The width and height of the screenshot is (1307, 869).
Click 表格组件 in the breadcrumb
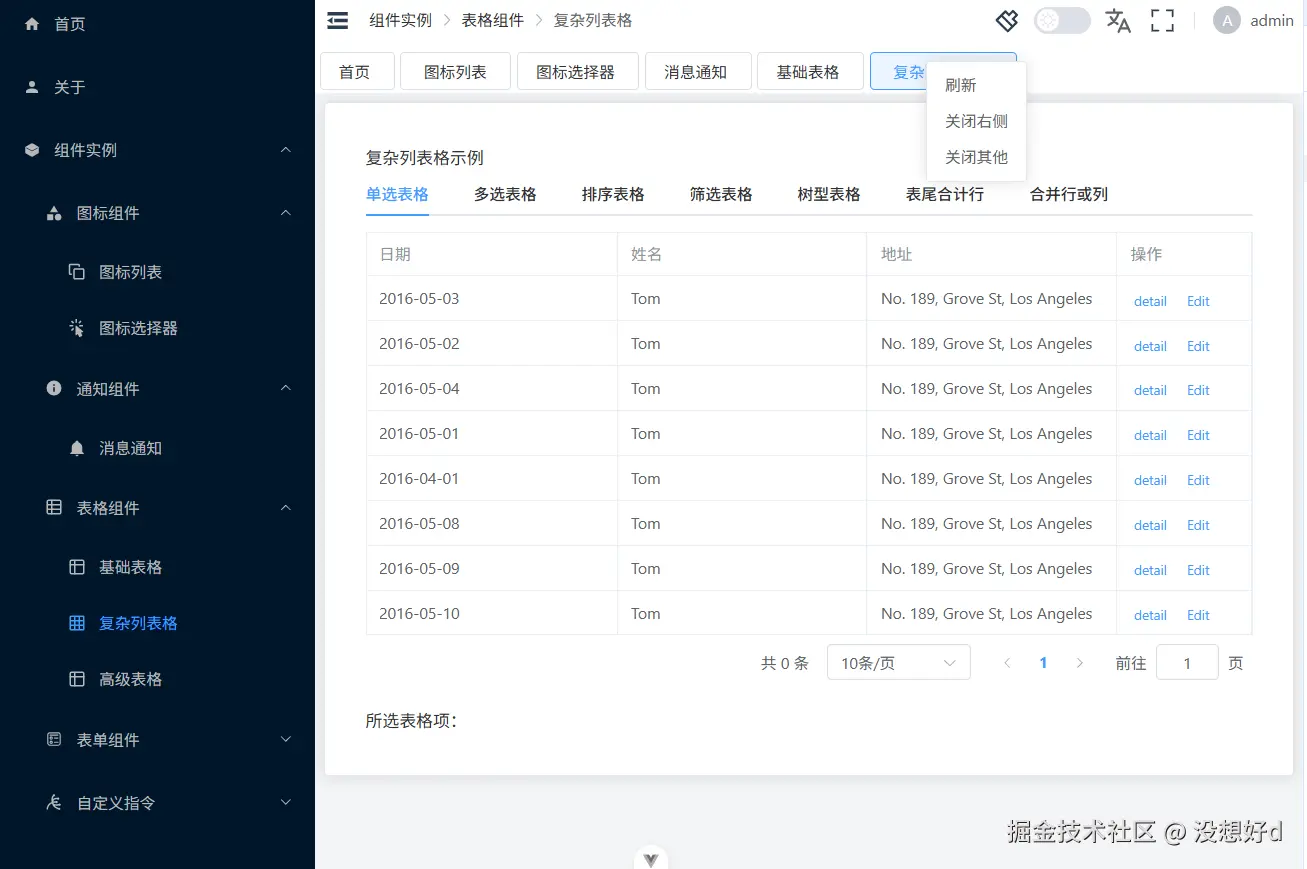pyautogui.click(x=493, y=20)
